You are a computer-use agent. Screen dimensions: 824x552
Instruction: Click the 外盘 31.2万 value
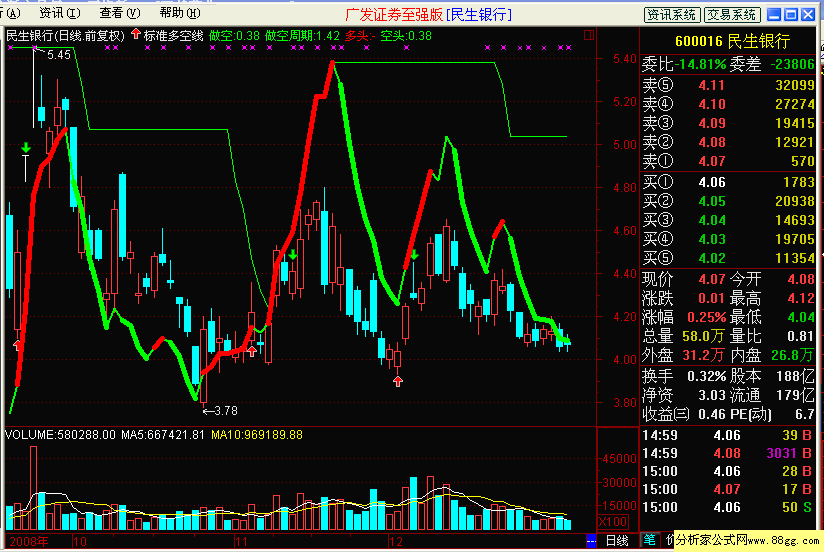coord(704,356)
